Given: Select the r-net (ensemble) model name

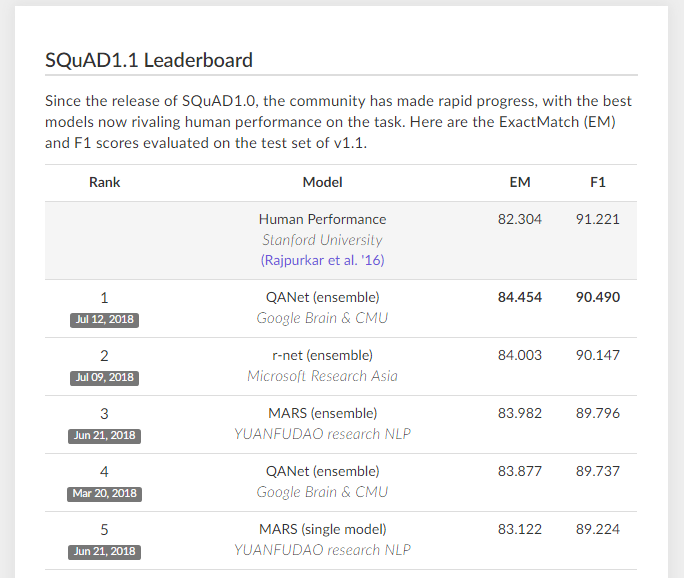Looking at the screenshot, I should click(x=322, y=356).
